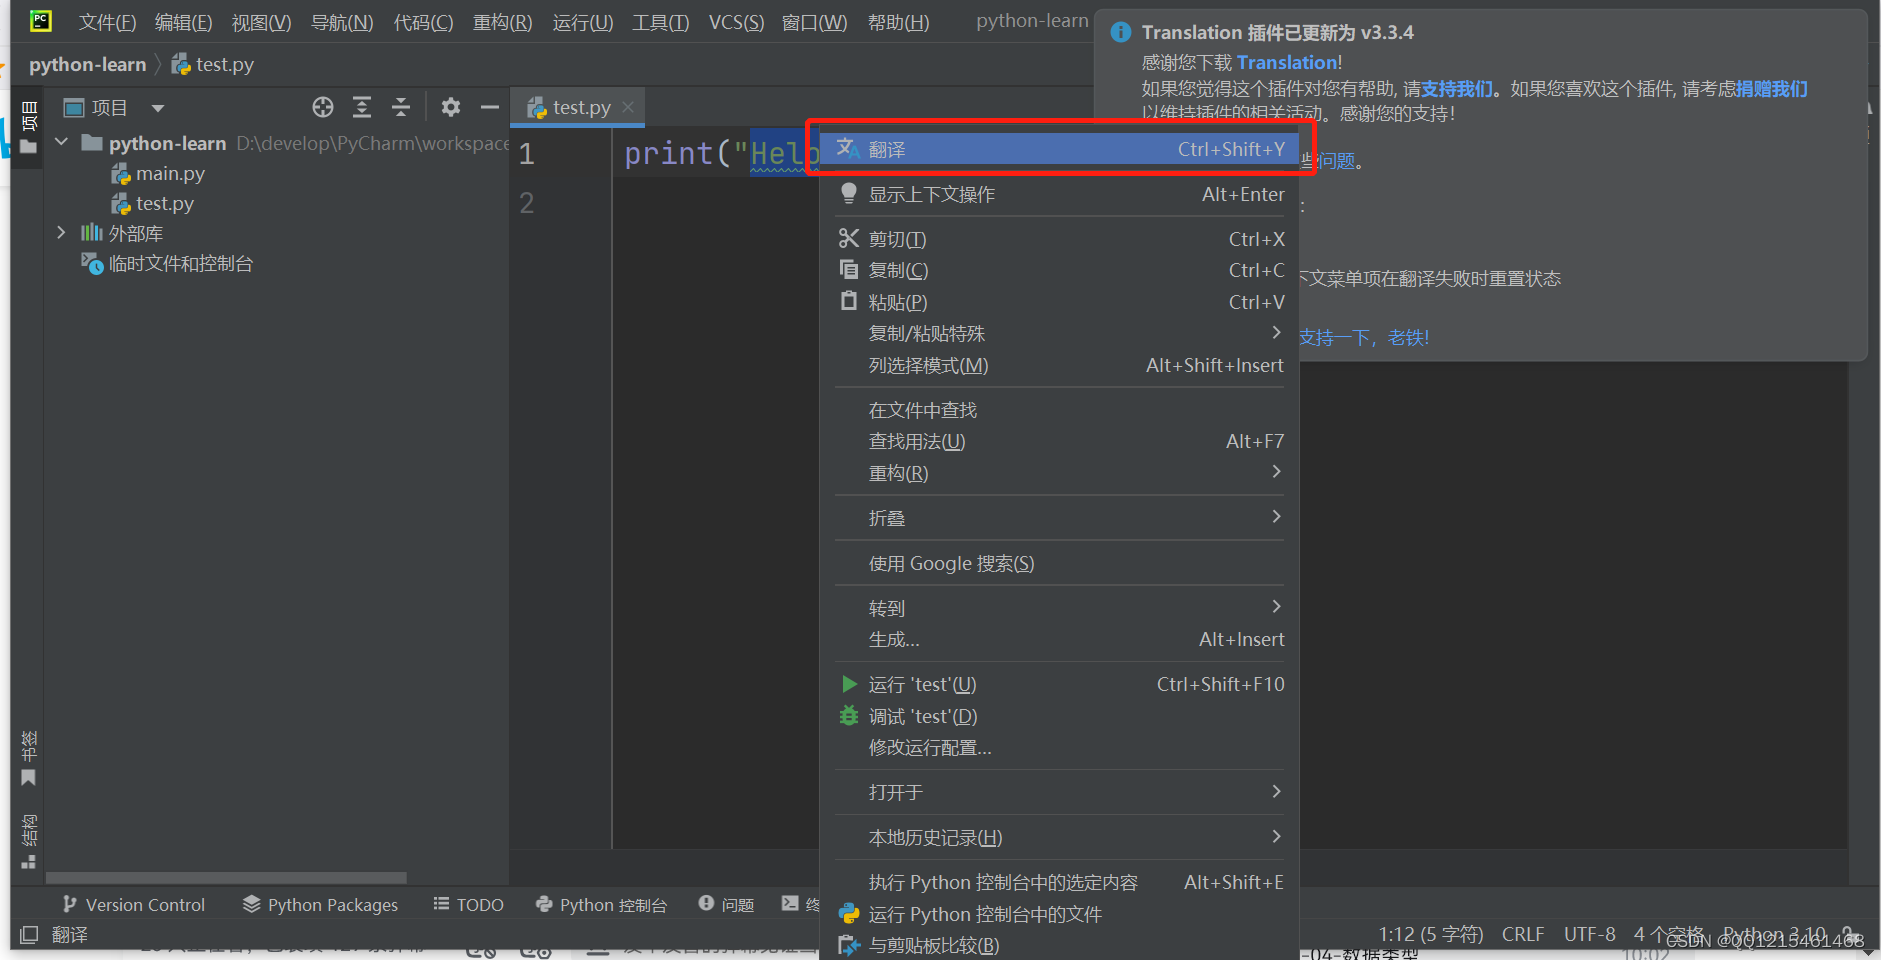Follow 支持一下，老铁! link
The width and height of the screenshot is (1881, 960).
[1364, 337]
